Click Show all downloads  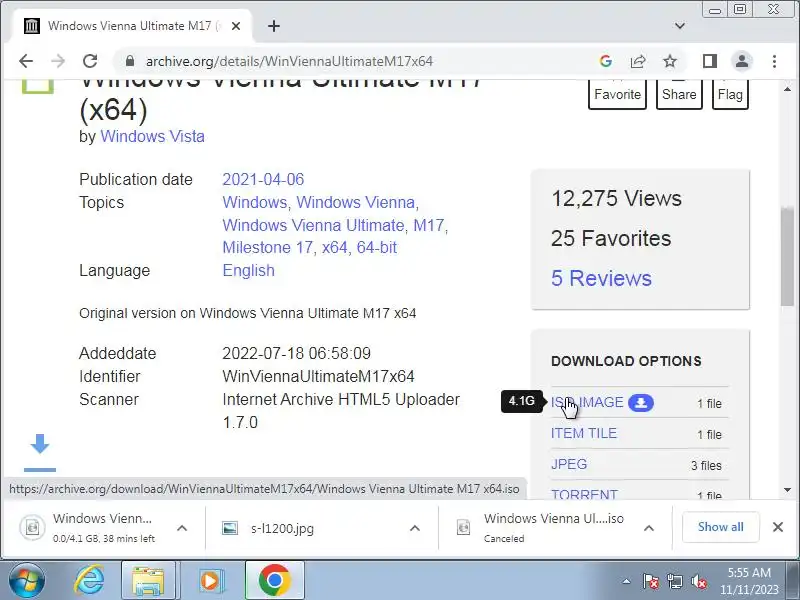tap(720, 527)
